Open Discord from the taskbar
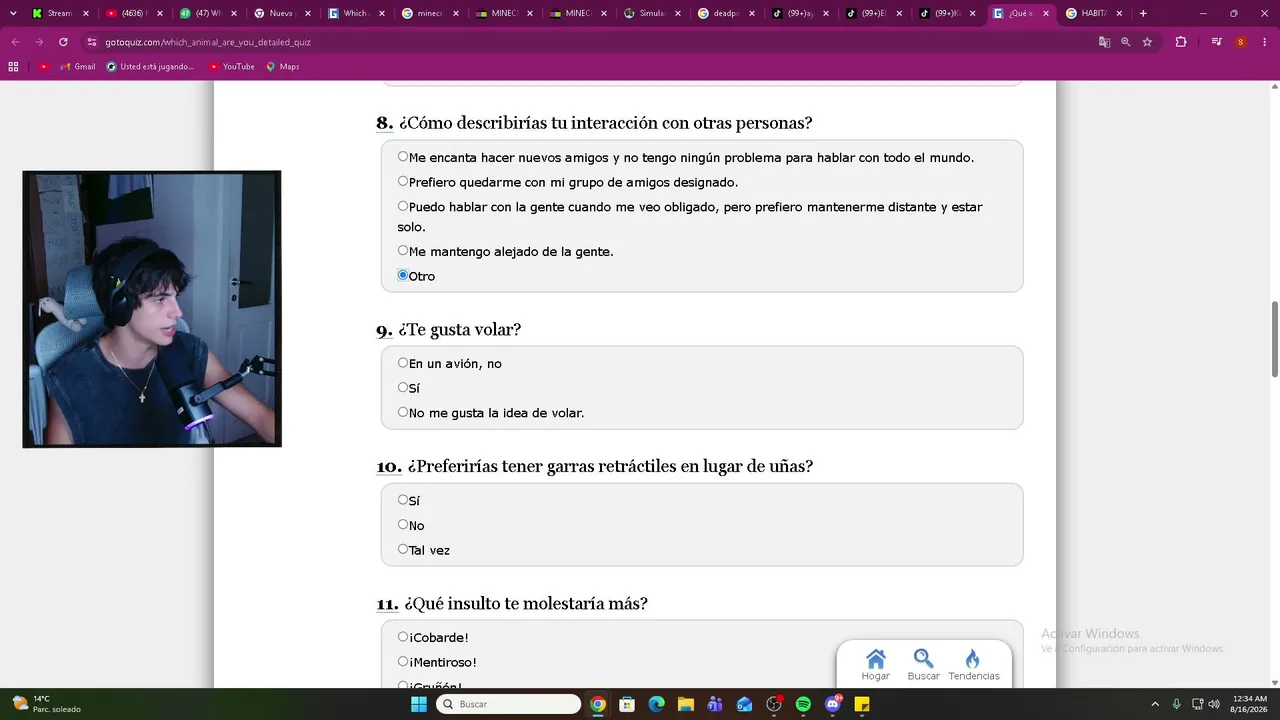Viewport: 1280px width, 720px height. coord(833,704)
